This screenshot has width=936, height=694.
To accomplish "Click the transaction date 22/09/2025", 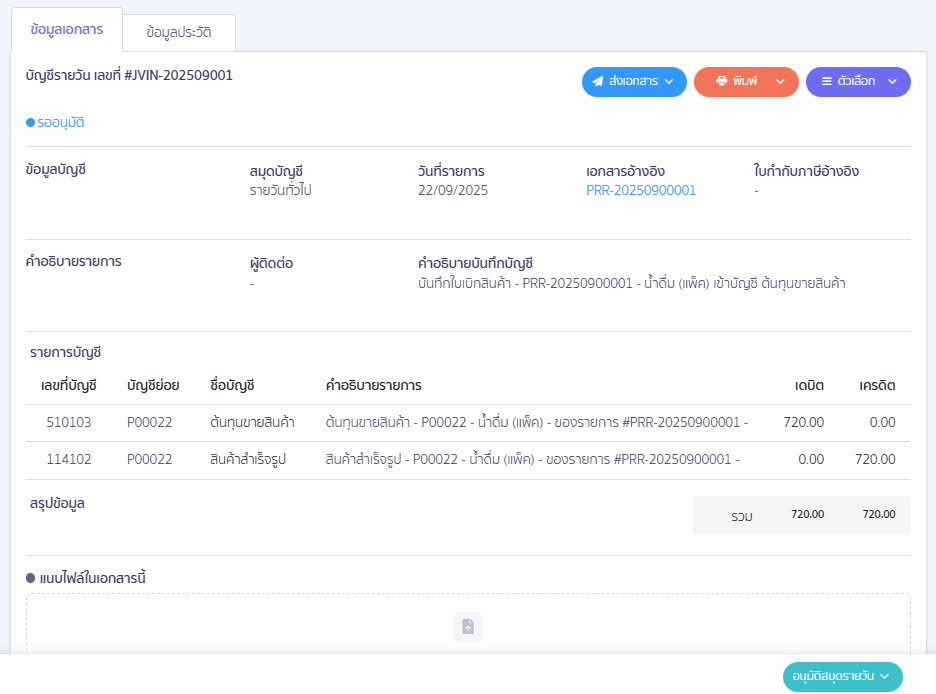I will point(452,190).
